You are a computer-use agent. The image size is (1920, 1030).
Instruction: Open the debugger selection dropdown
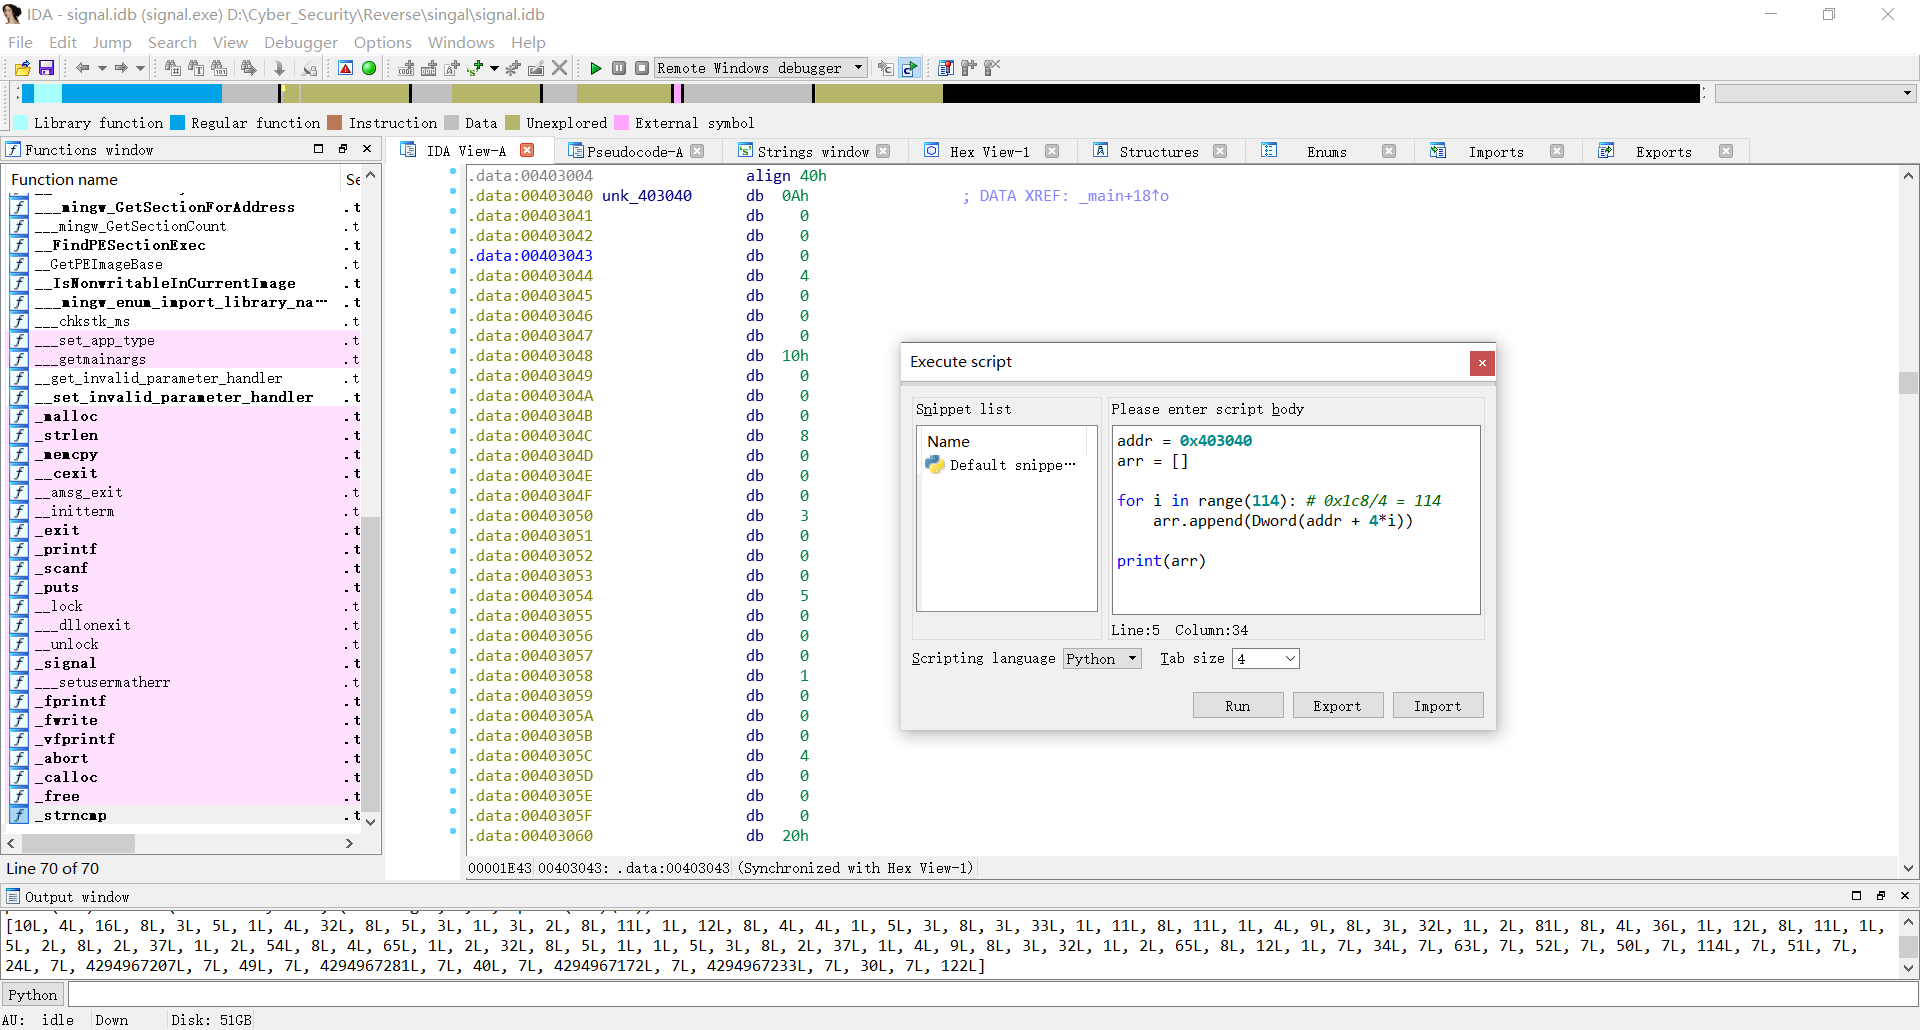point(858,68)
